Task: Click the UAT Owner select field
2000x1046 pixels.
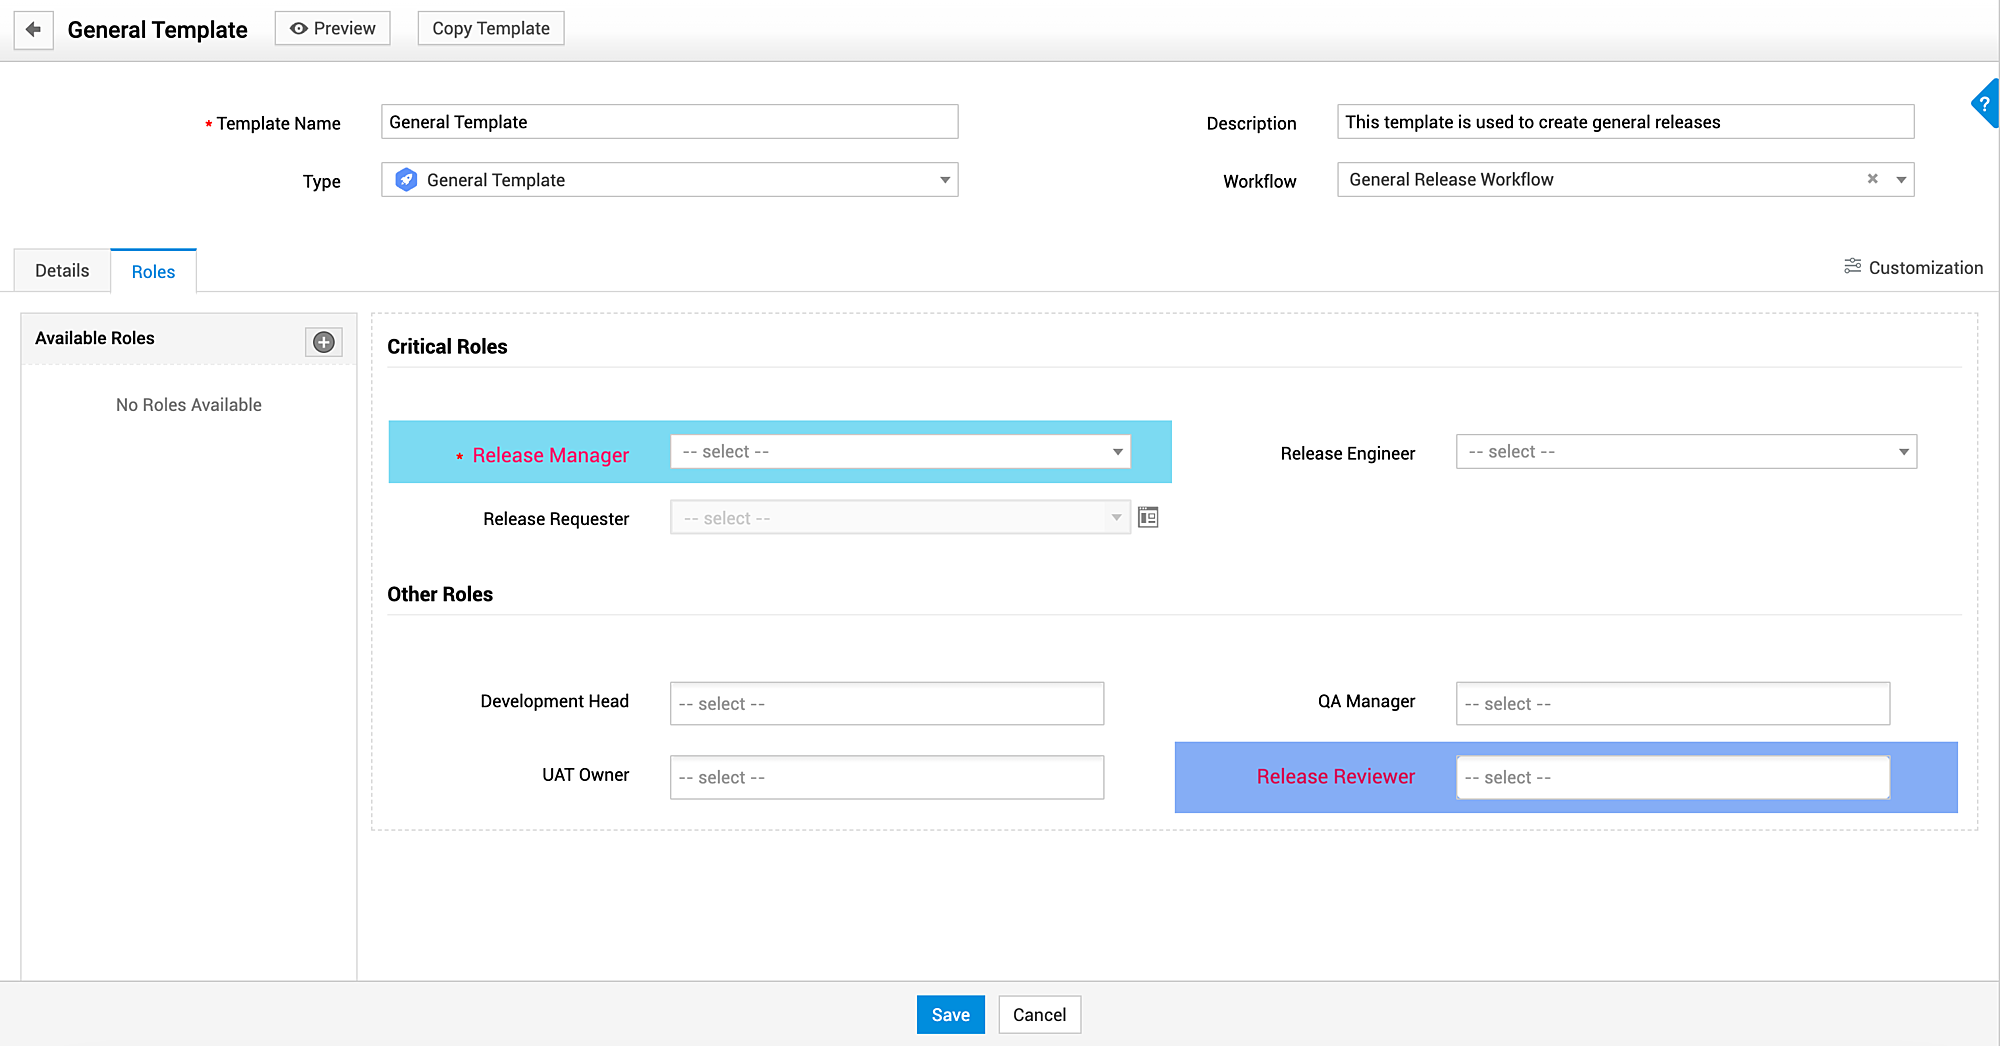Action: coord(887,777)
